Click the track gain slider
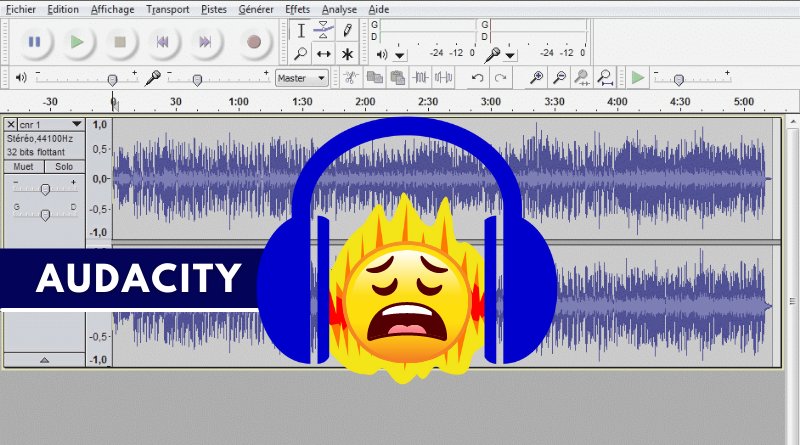Image resolution: width=800 pixels, height=445 pixels. point(45,189)
